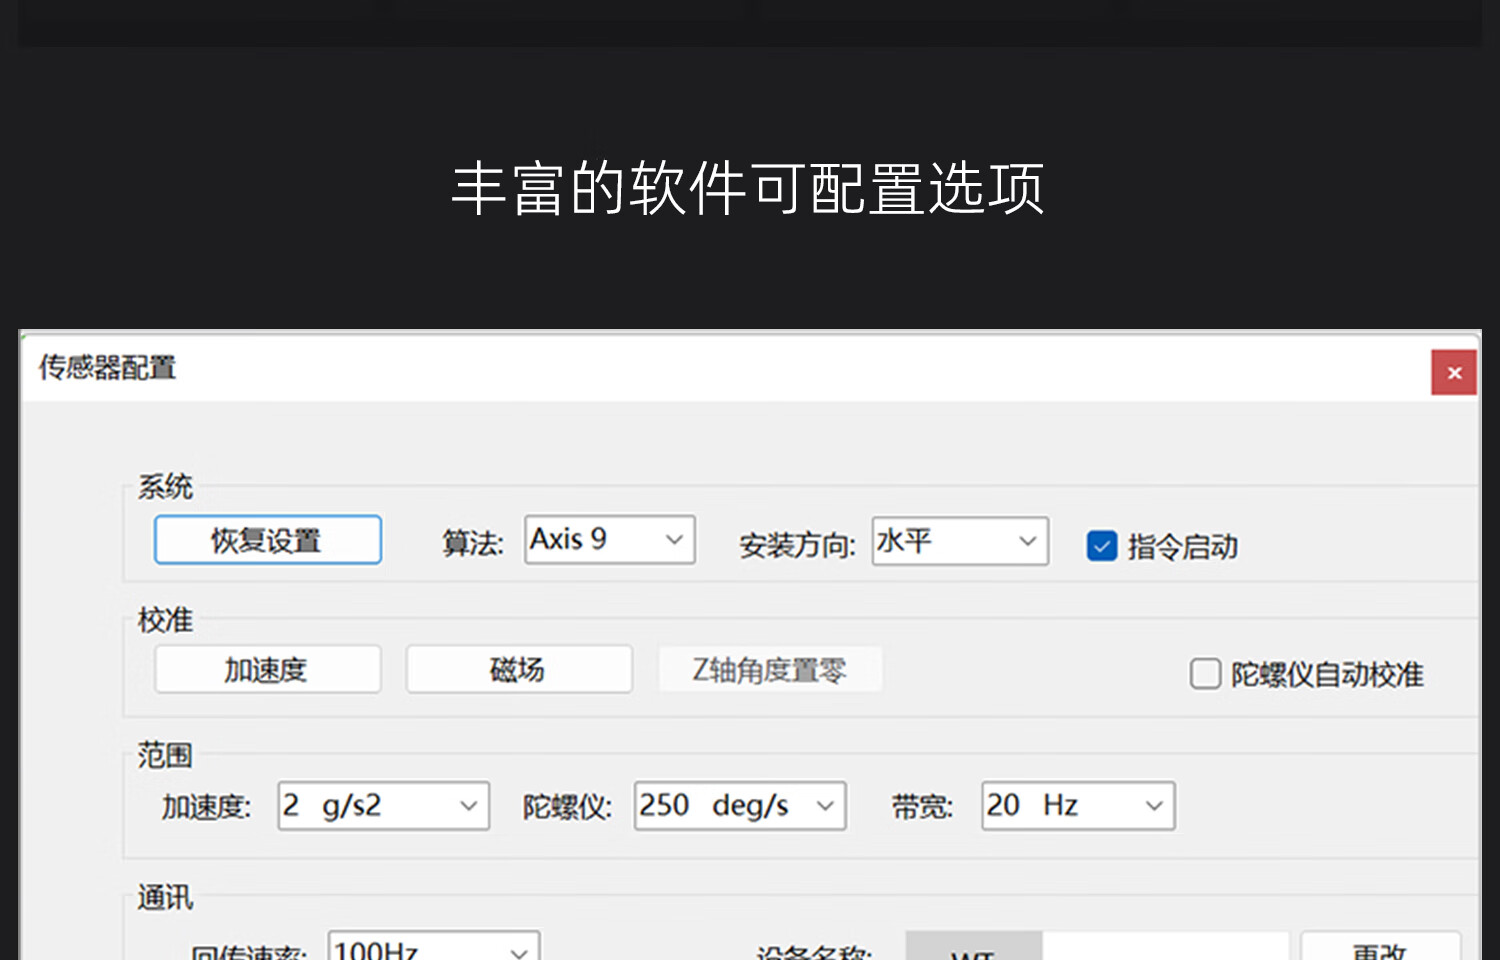Click the 传感器配置 title bar text
Image resolution: width=1500 pixels, height=960 pixels.
point(107,368)
